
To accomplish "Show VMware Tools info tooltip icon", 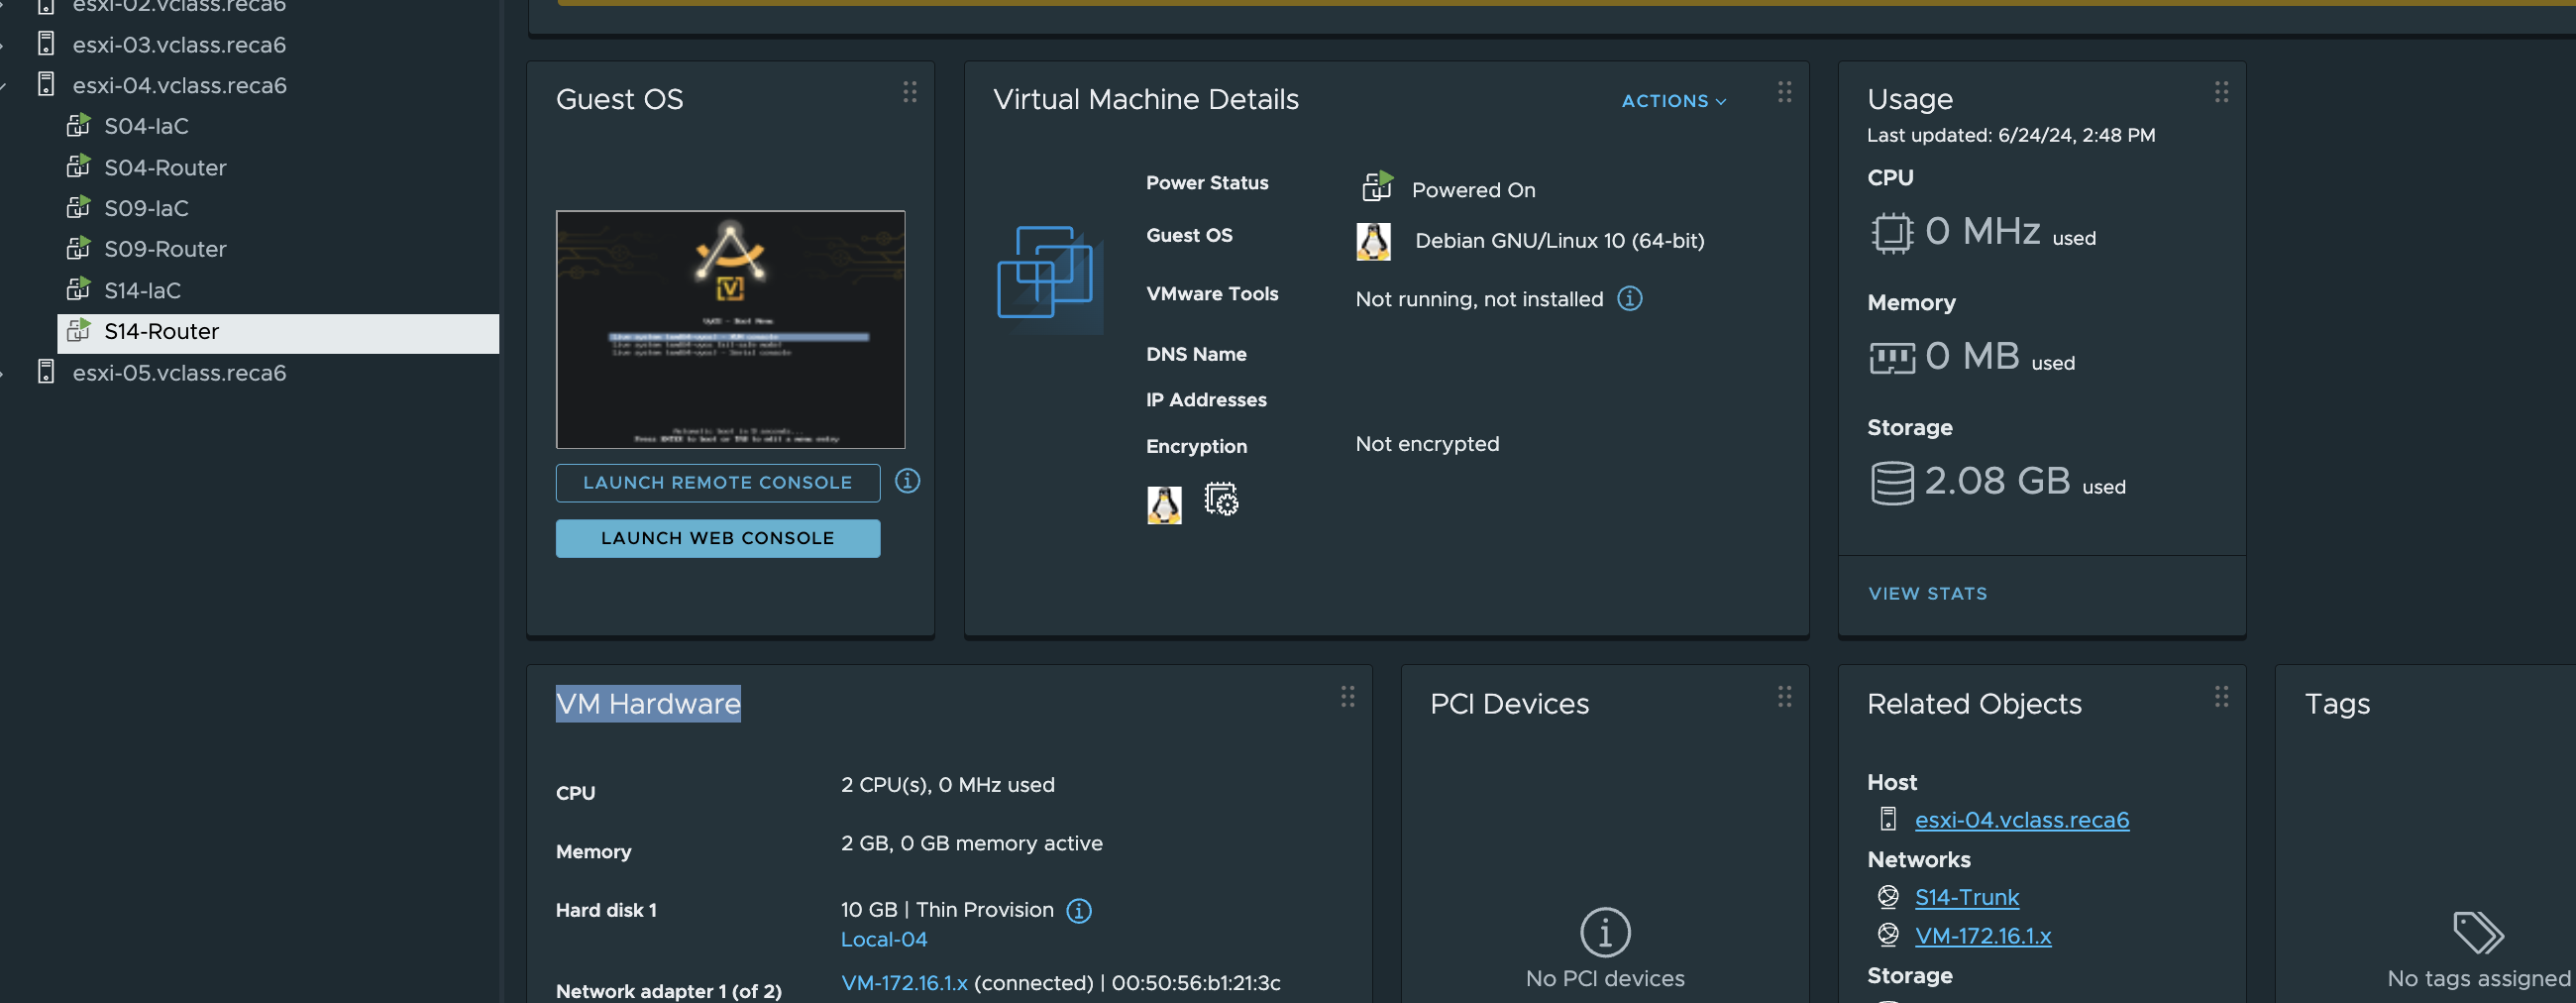I will 1630,298.
